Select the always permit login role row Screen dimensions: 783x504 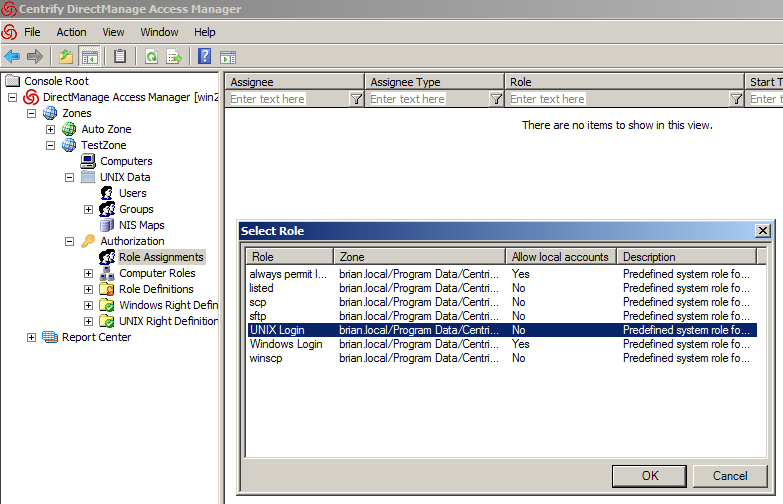(502, 274)
